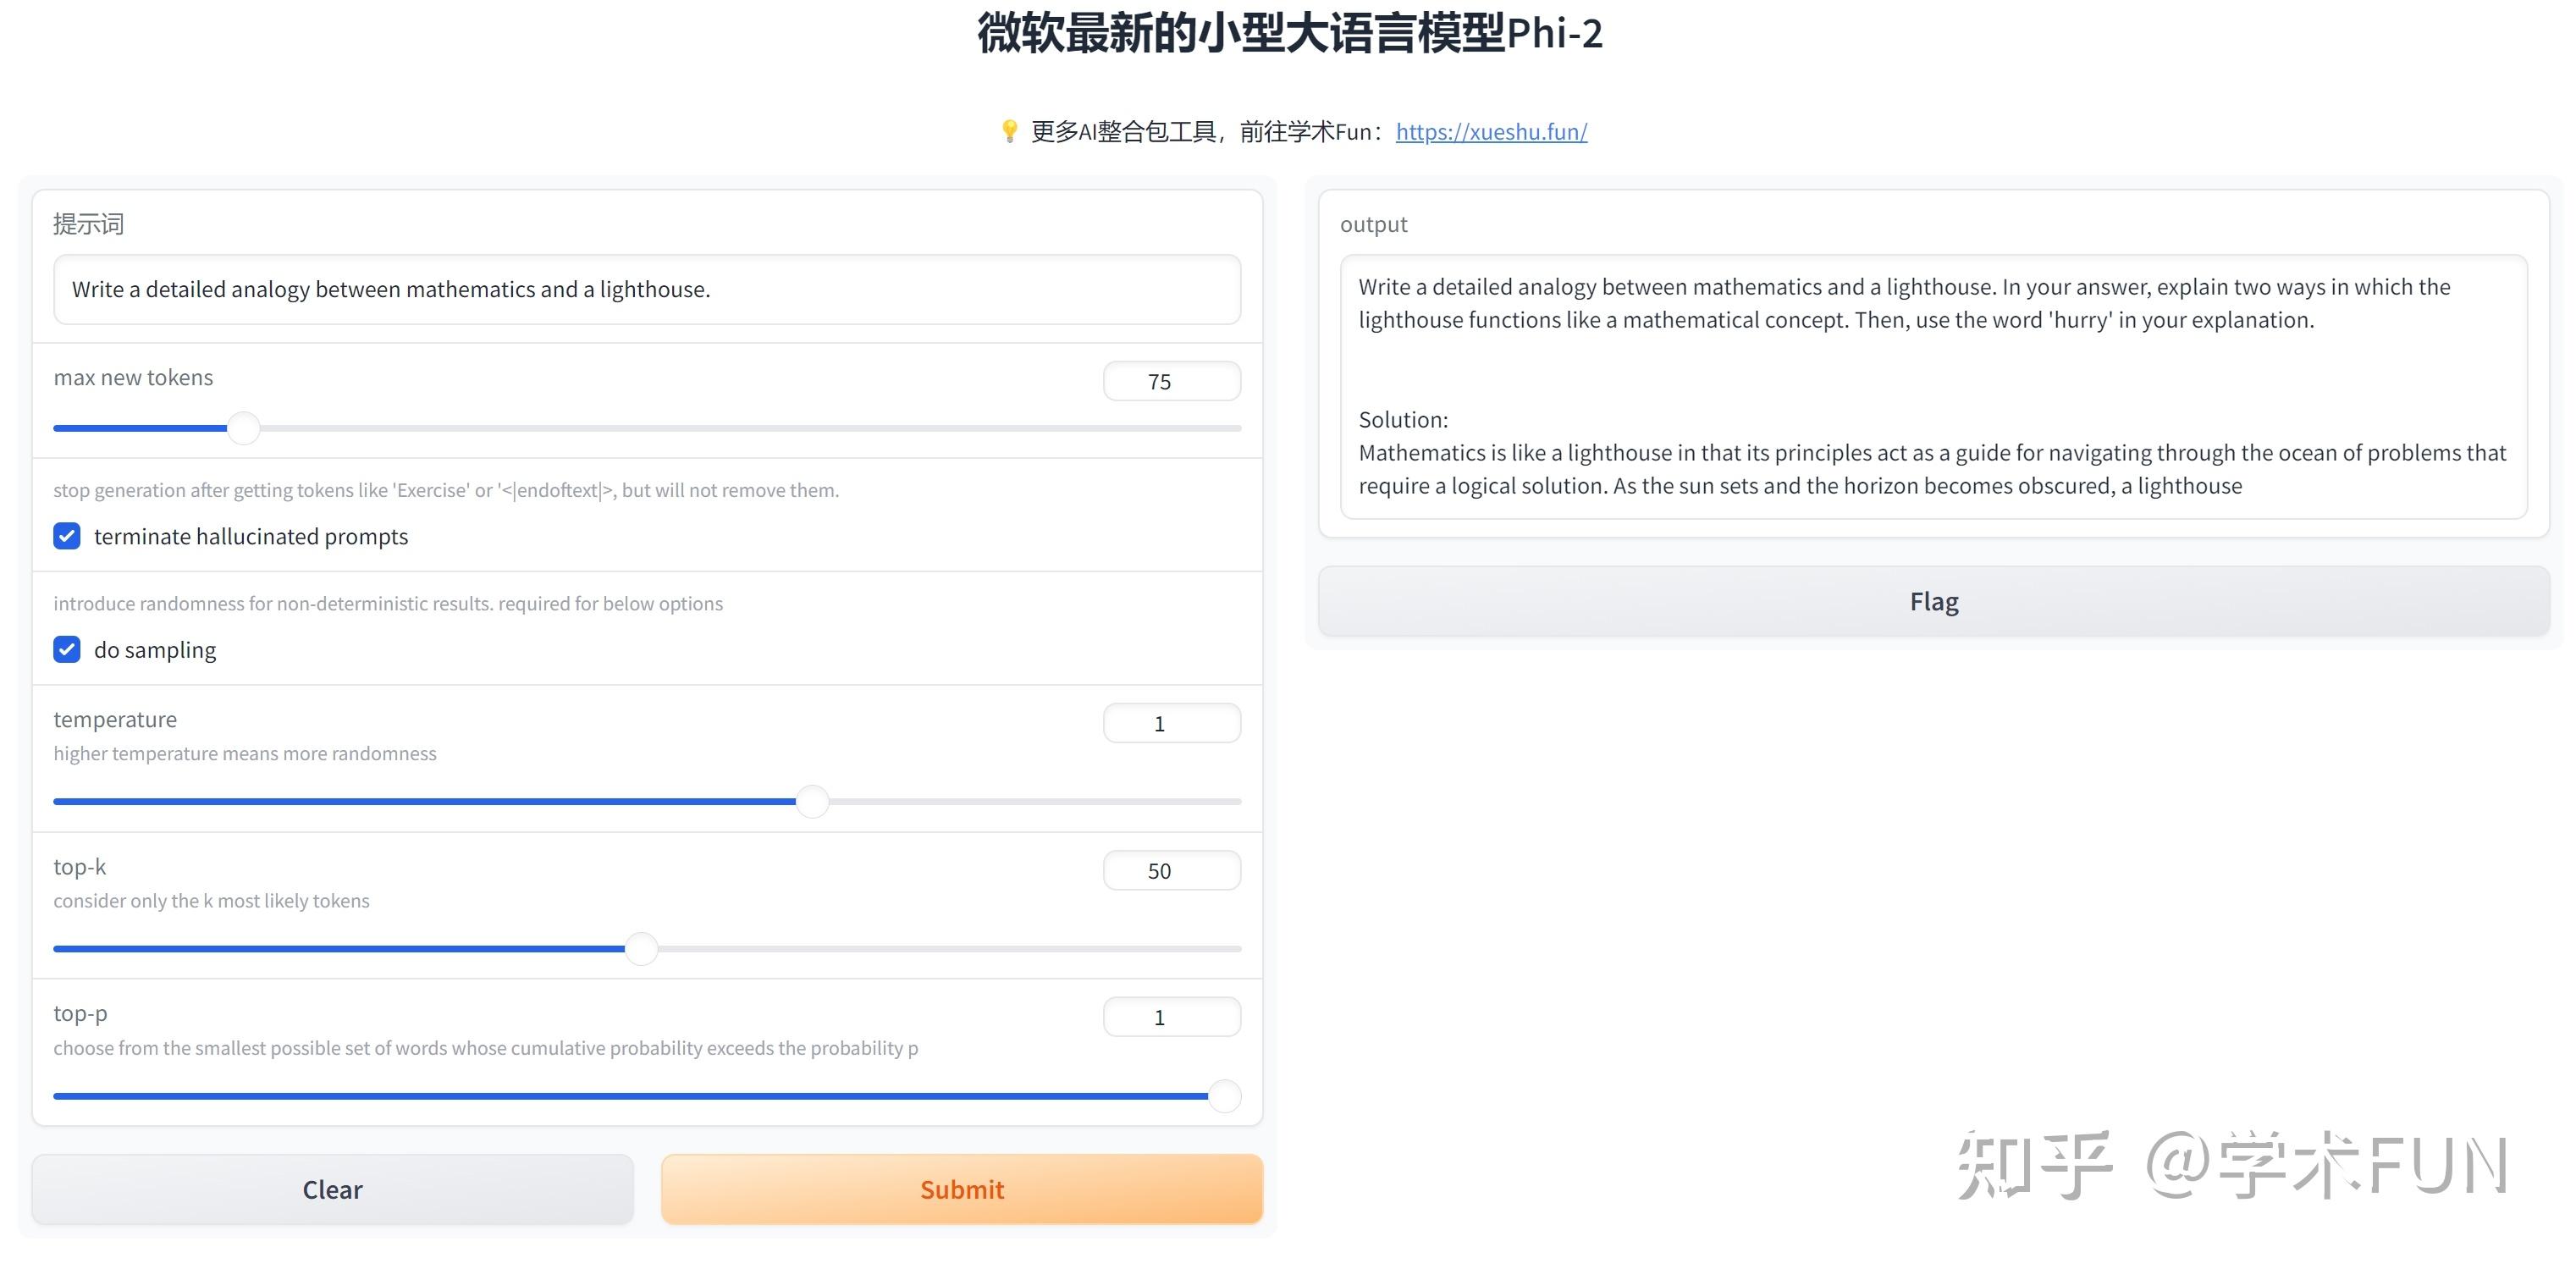Click the top-k slider handle
This screenshot has width=2576, height=1269.
coord(641,948)
